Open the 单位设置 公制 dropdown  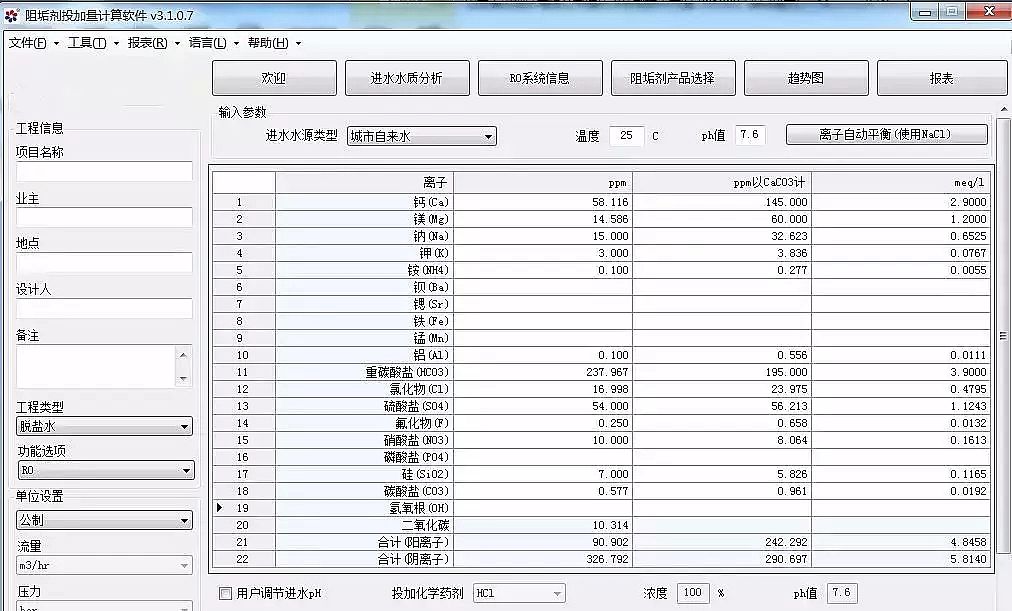[185, 518]
